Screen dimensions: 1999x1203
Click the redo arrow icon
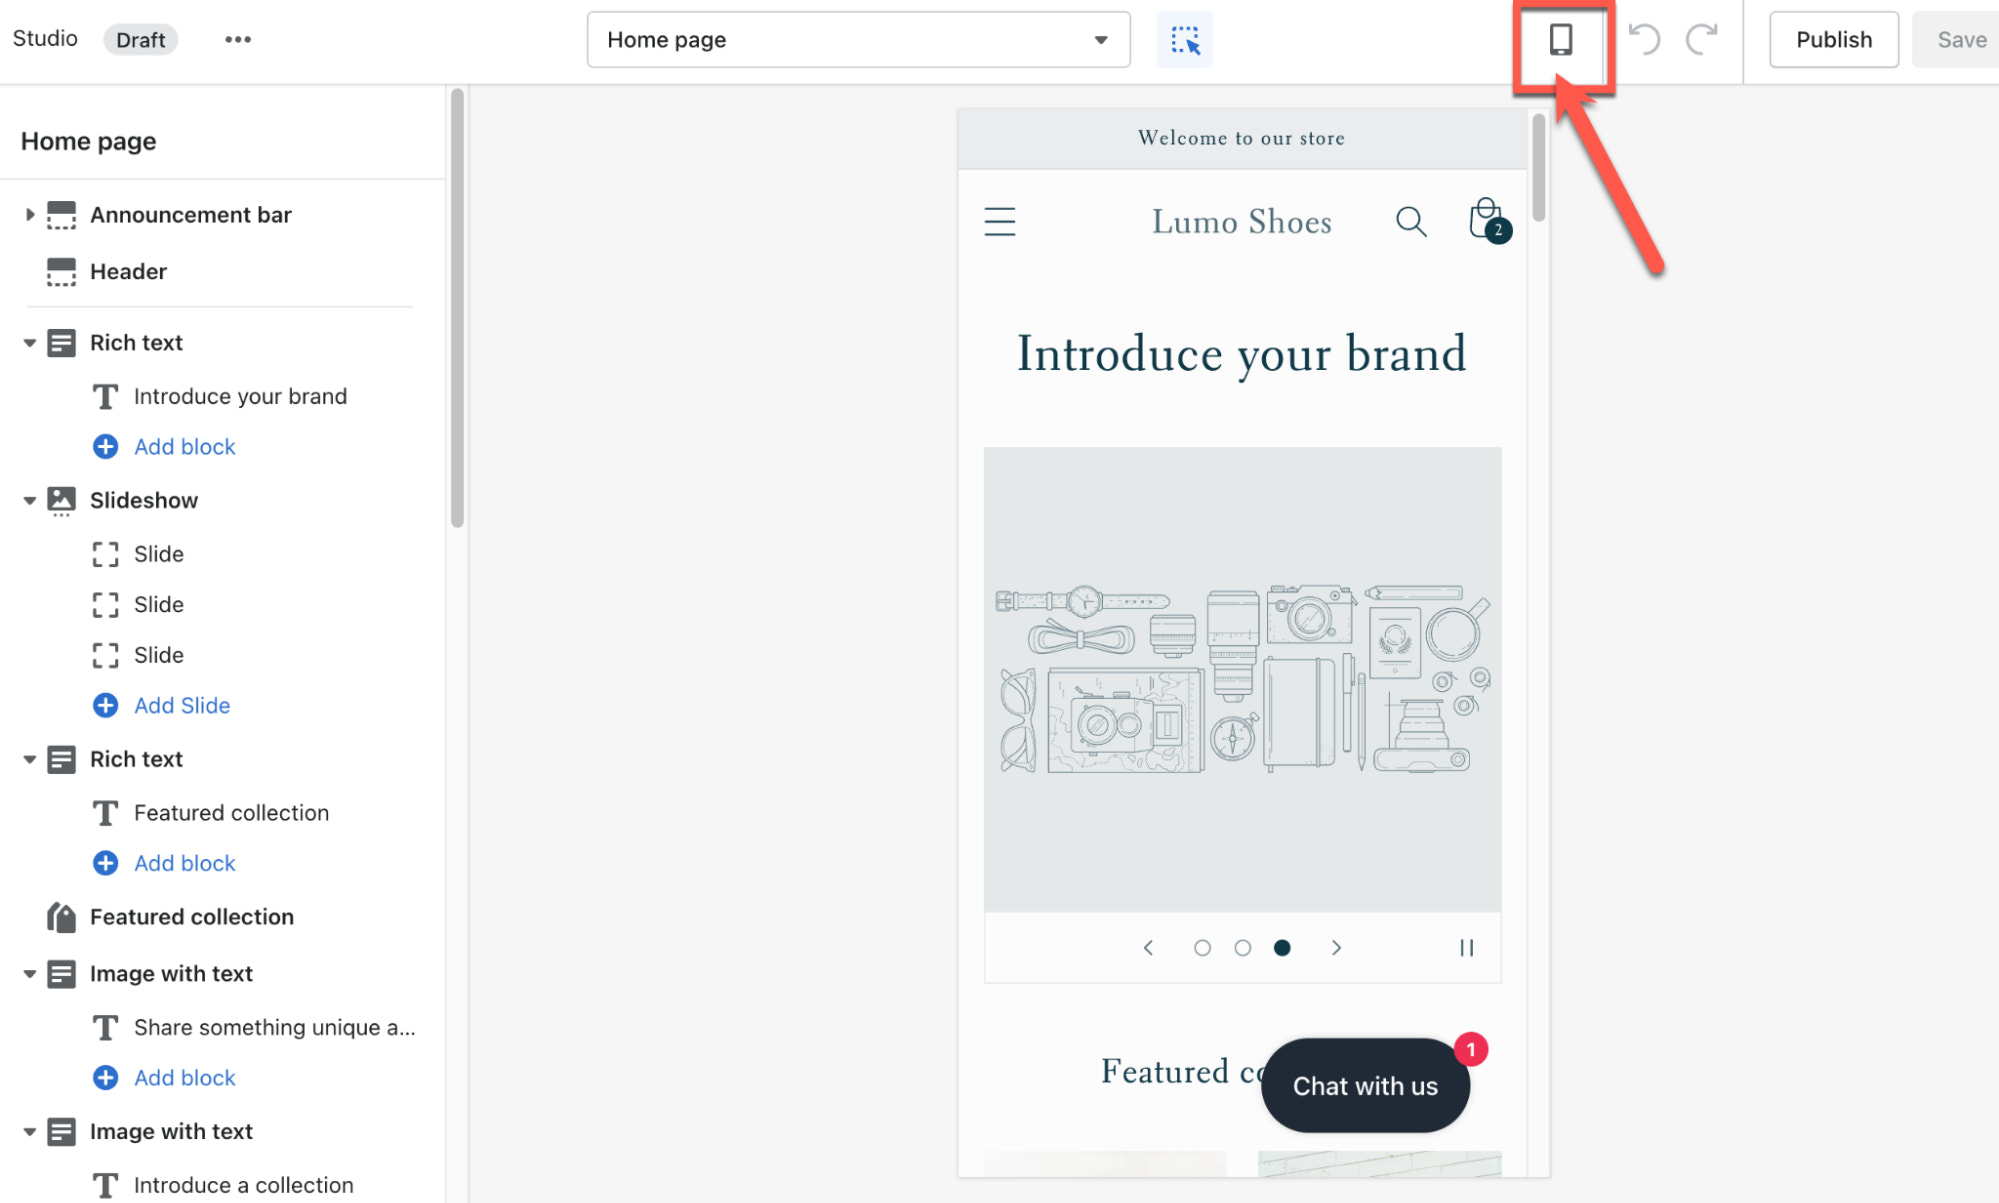[x=1701, y=40]
